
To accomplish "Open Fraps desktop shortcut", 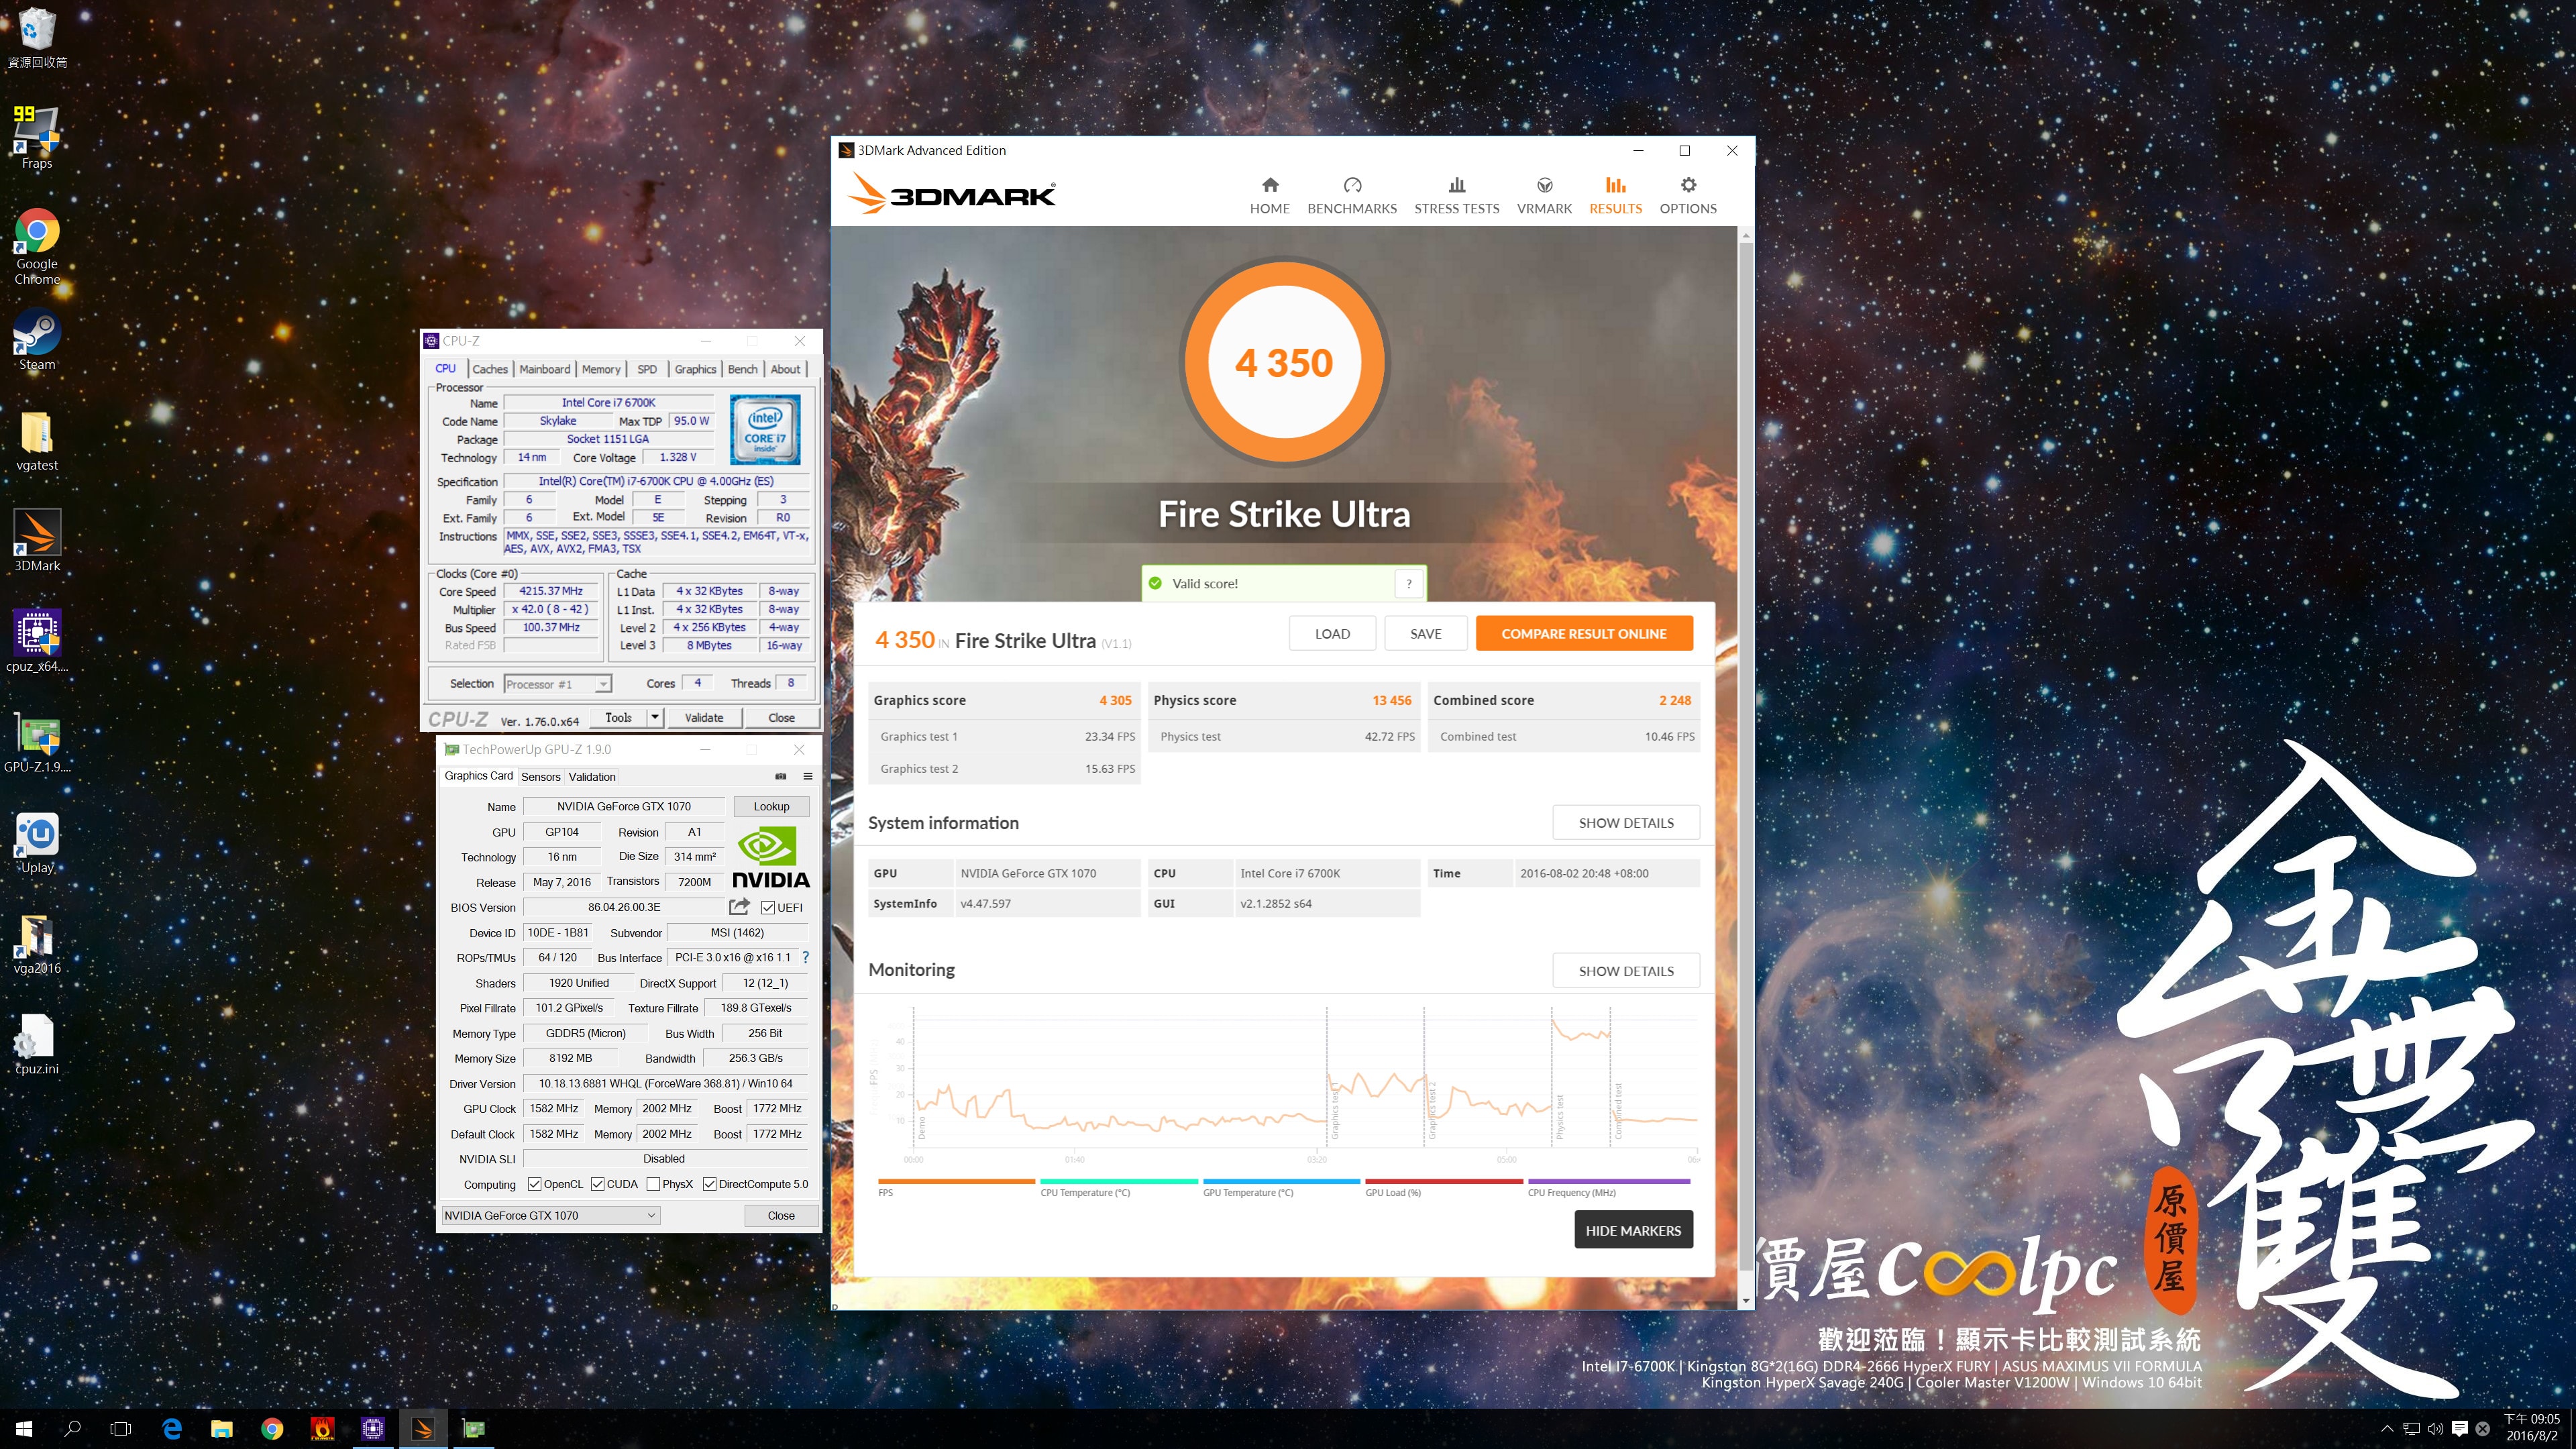I will pyautogui.click(x=37, y=137).
